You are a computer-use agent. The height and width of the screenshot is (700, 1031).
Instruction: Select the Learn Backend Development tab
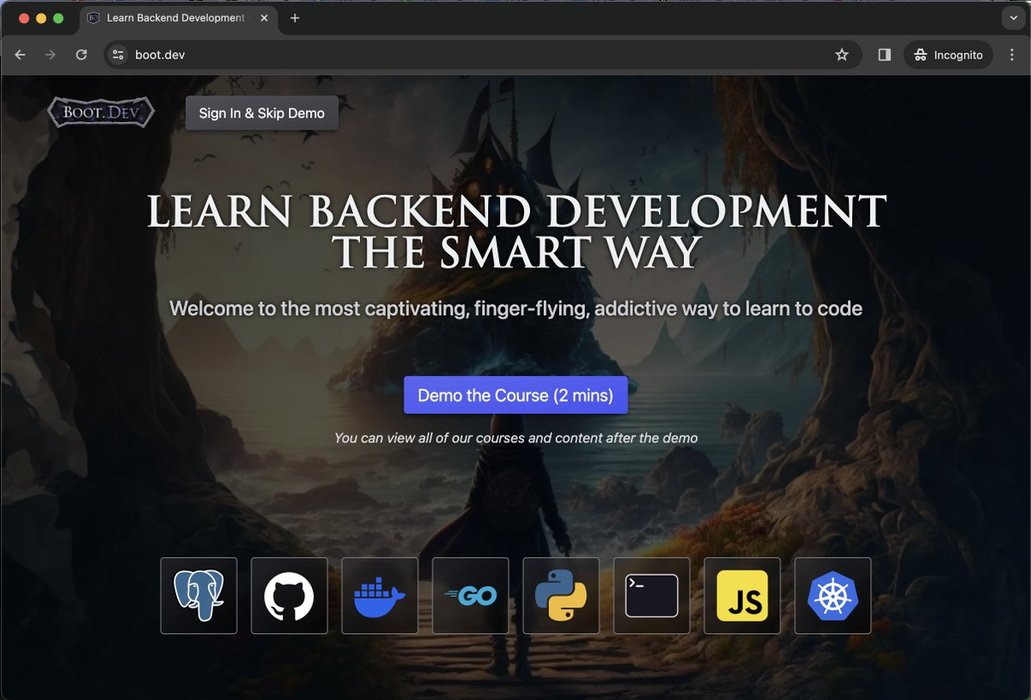(x=178, y=18)
